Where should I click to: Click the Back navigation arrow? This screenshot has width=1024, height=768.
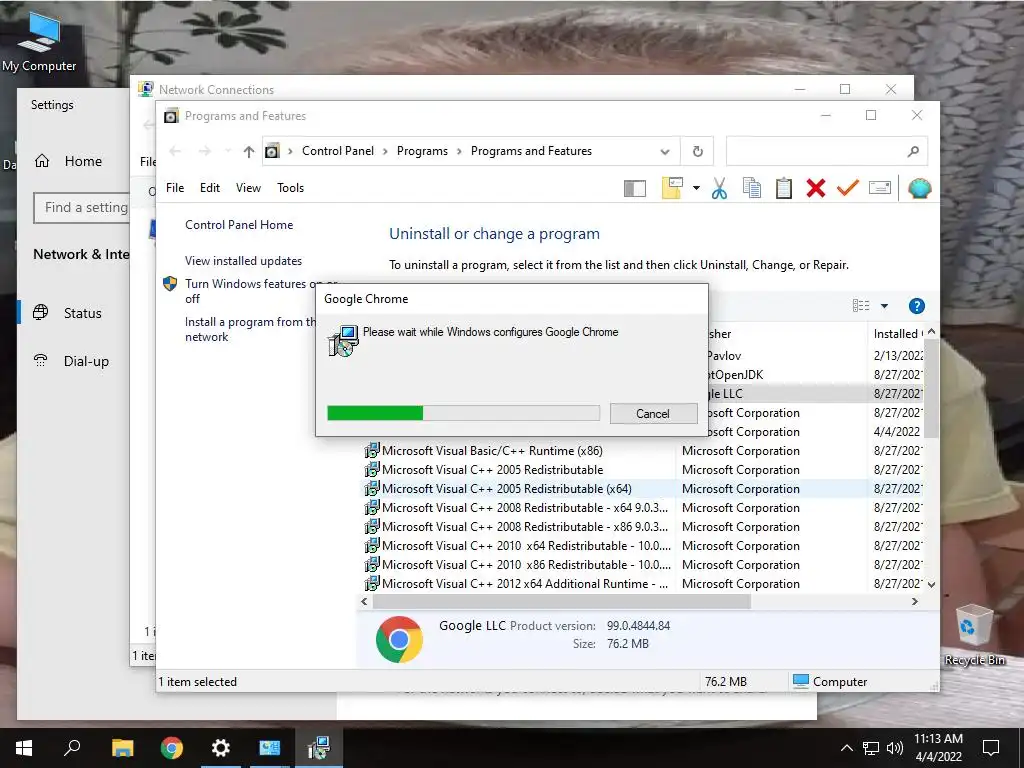(175, 152)
